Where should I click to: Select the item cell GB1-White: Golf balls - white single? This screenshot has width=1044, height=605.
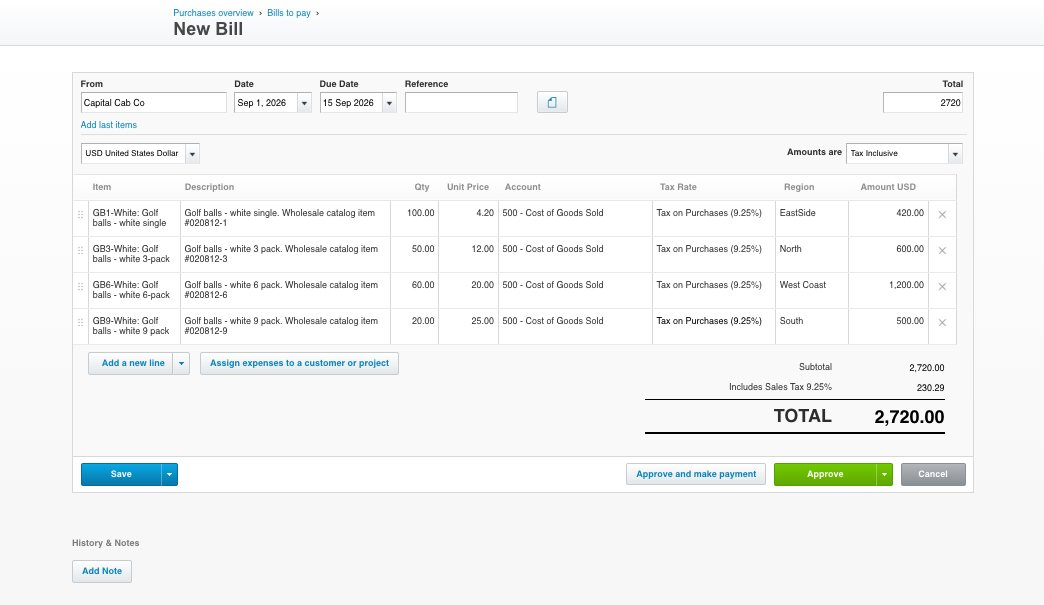point(134,218)
